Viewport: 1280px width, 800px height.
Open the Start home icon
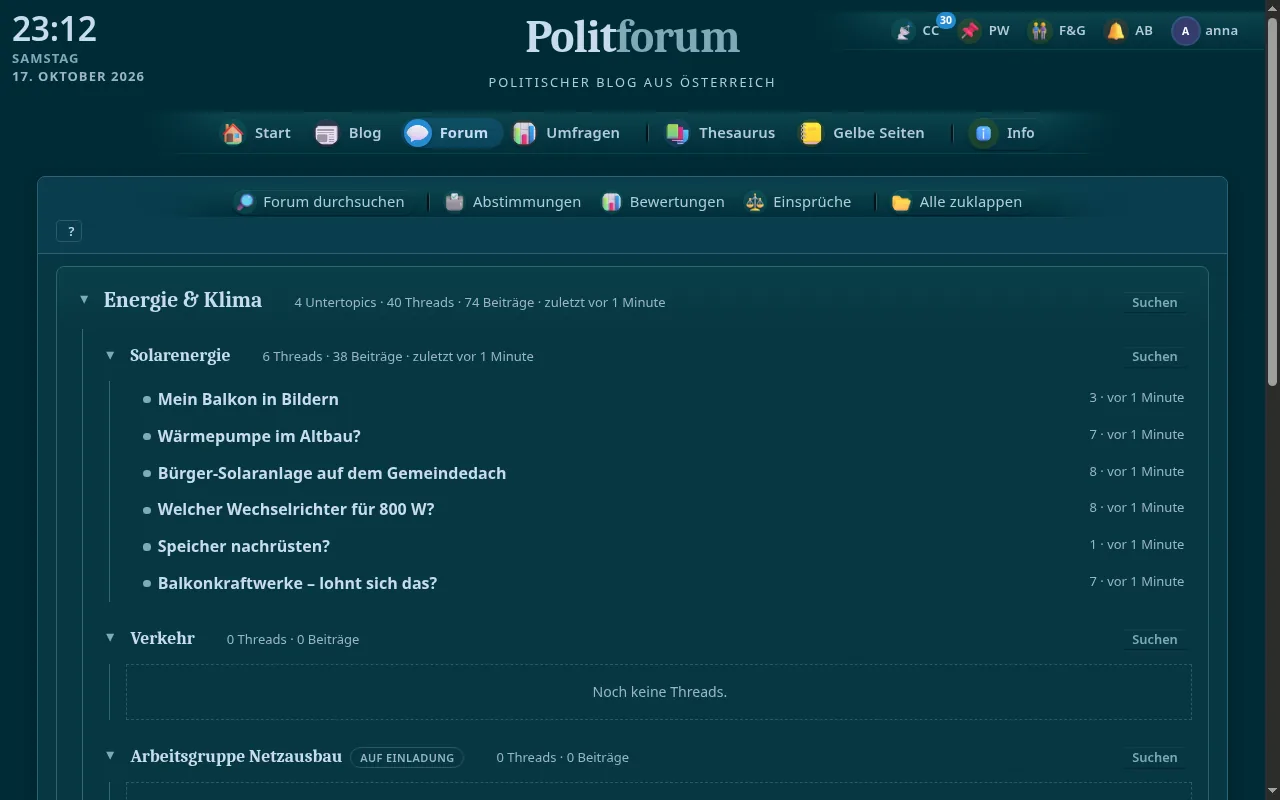[233, 133]
